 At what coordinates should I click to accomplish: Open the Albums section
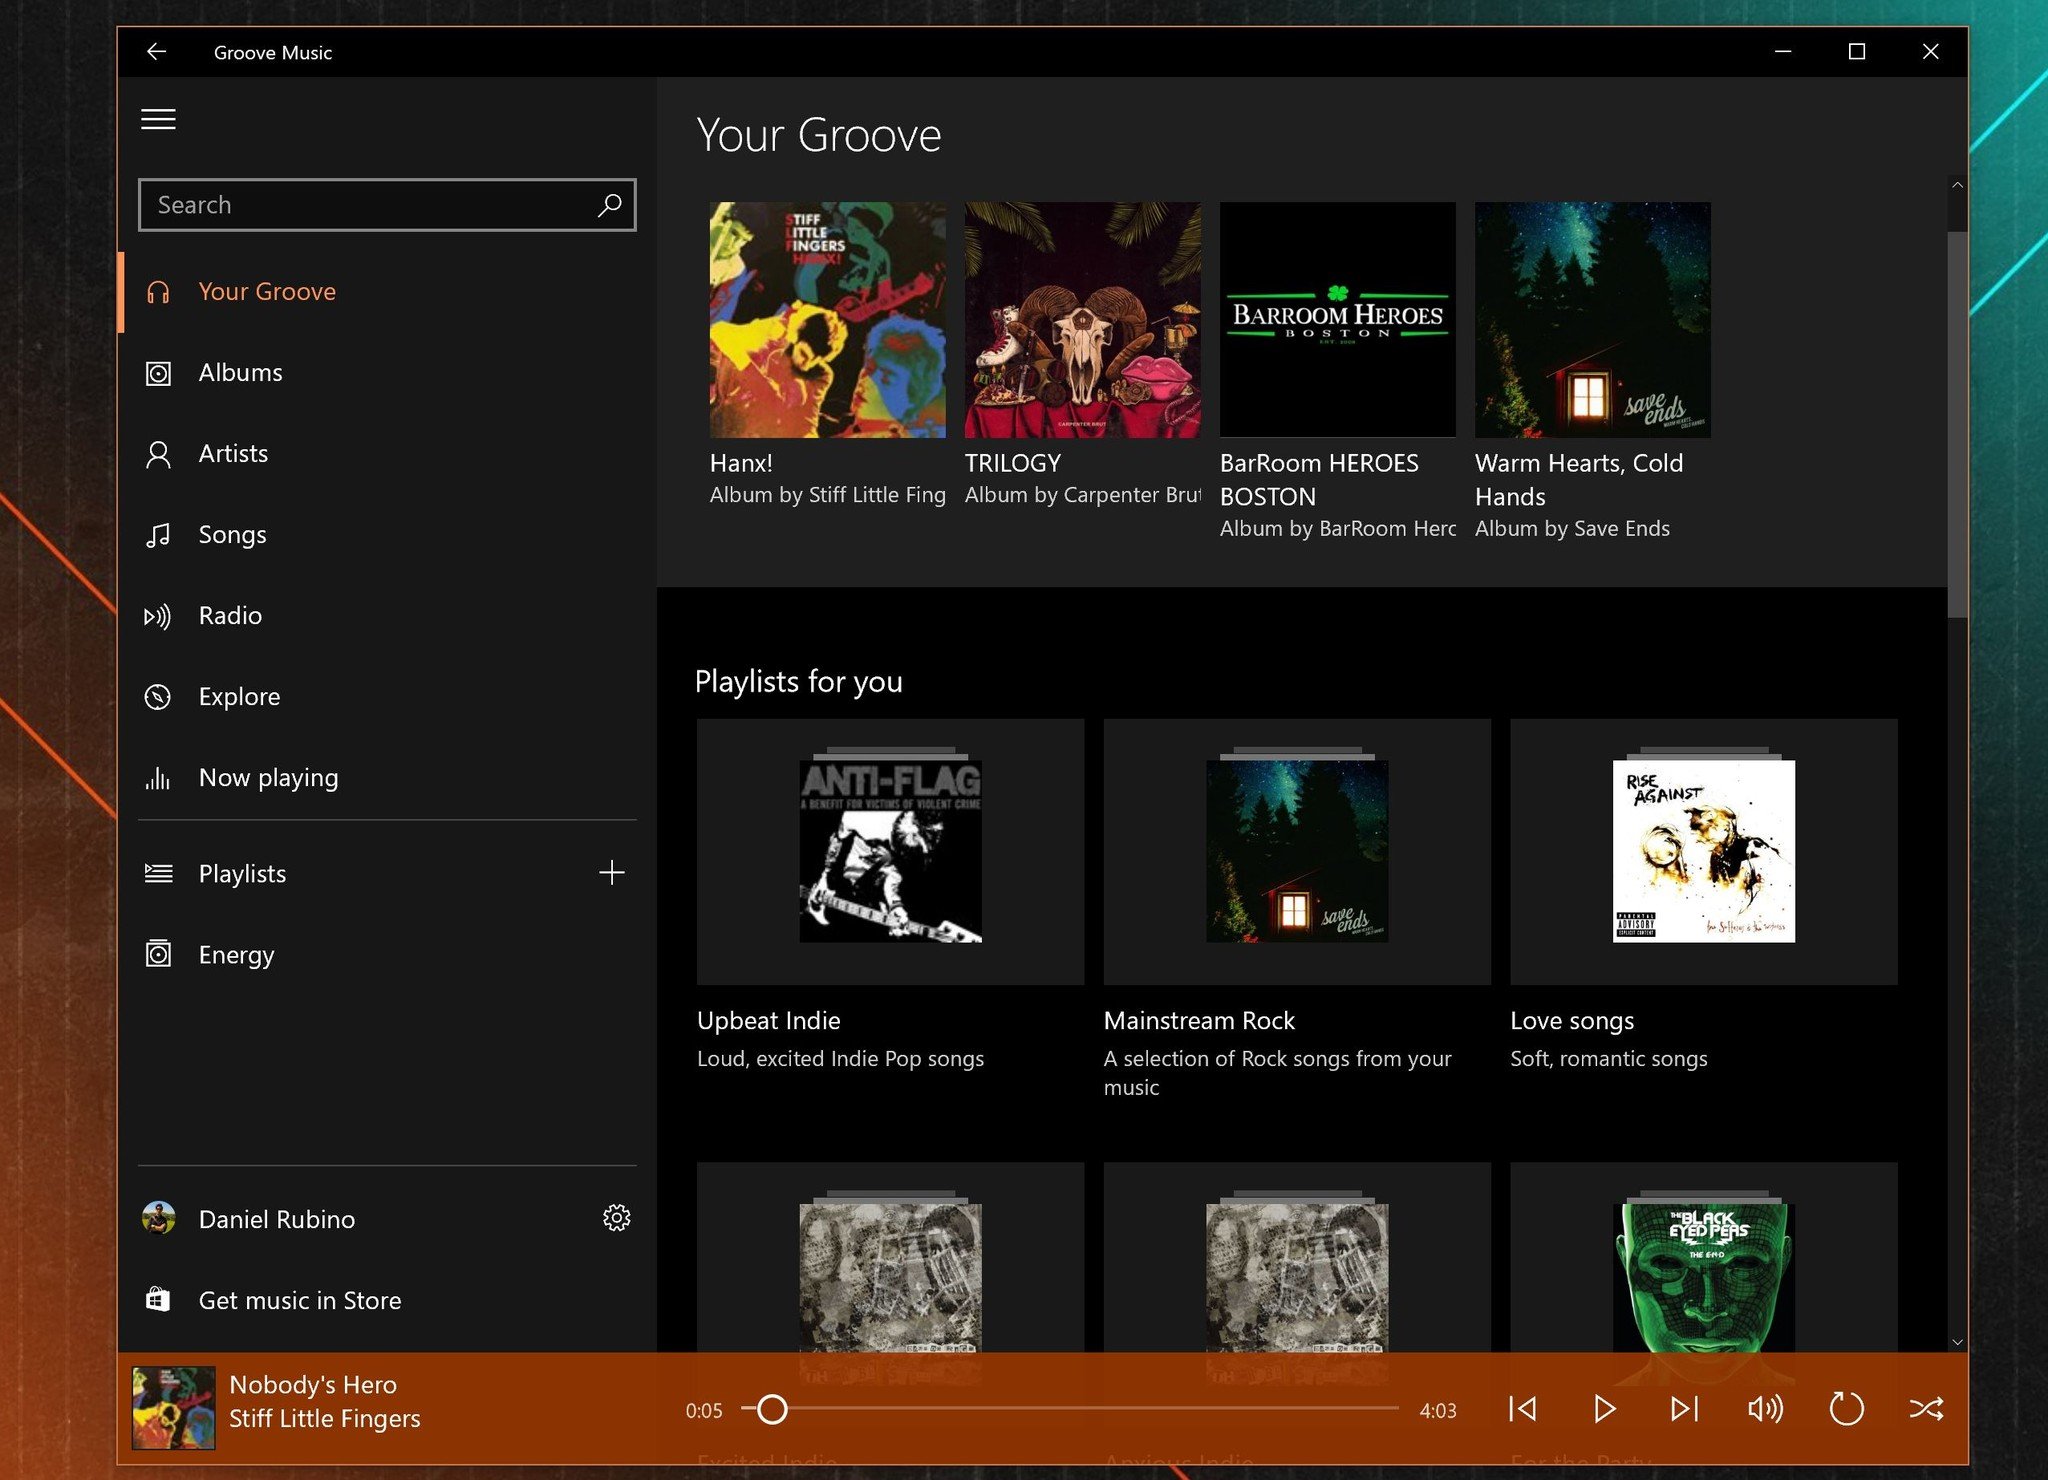(x=240, y=373)
